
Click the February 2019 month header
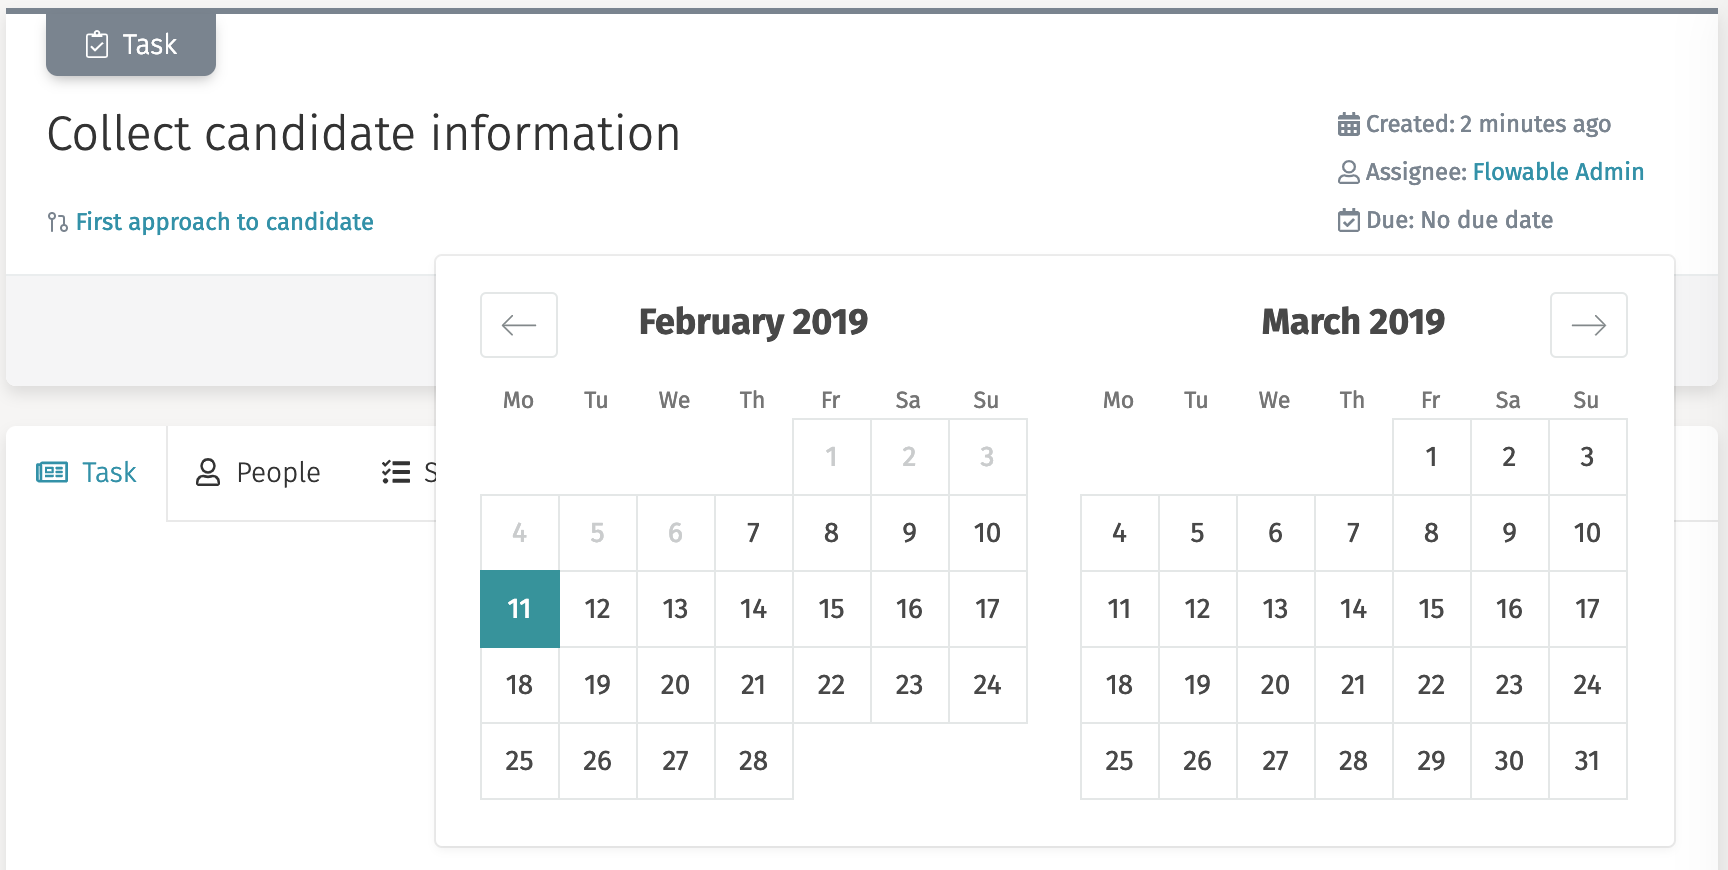click(x=753, y=322)
